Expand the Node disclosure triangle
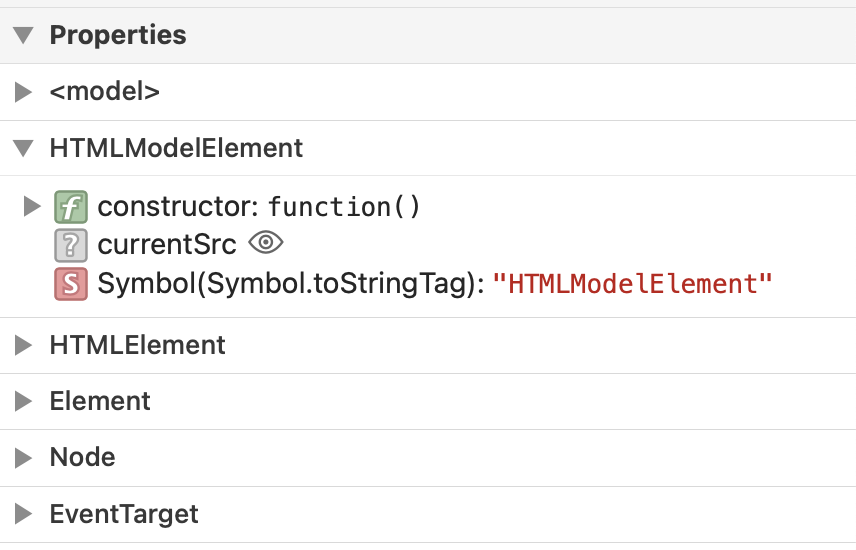856x550 pixels. pos(24,457)
